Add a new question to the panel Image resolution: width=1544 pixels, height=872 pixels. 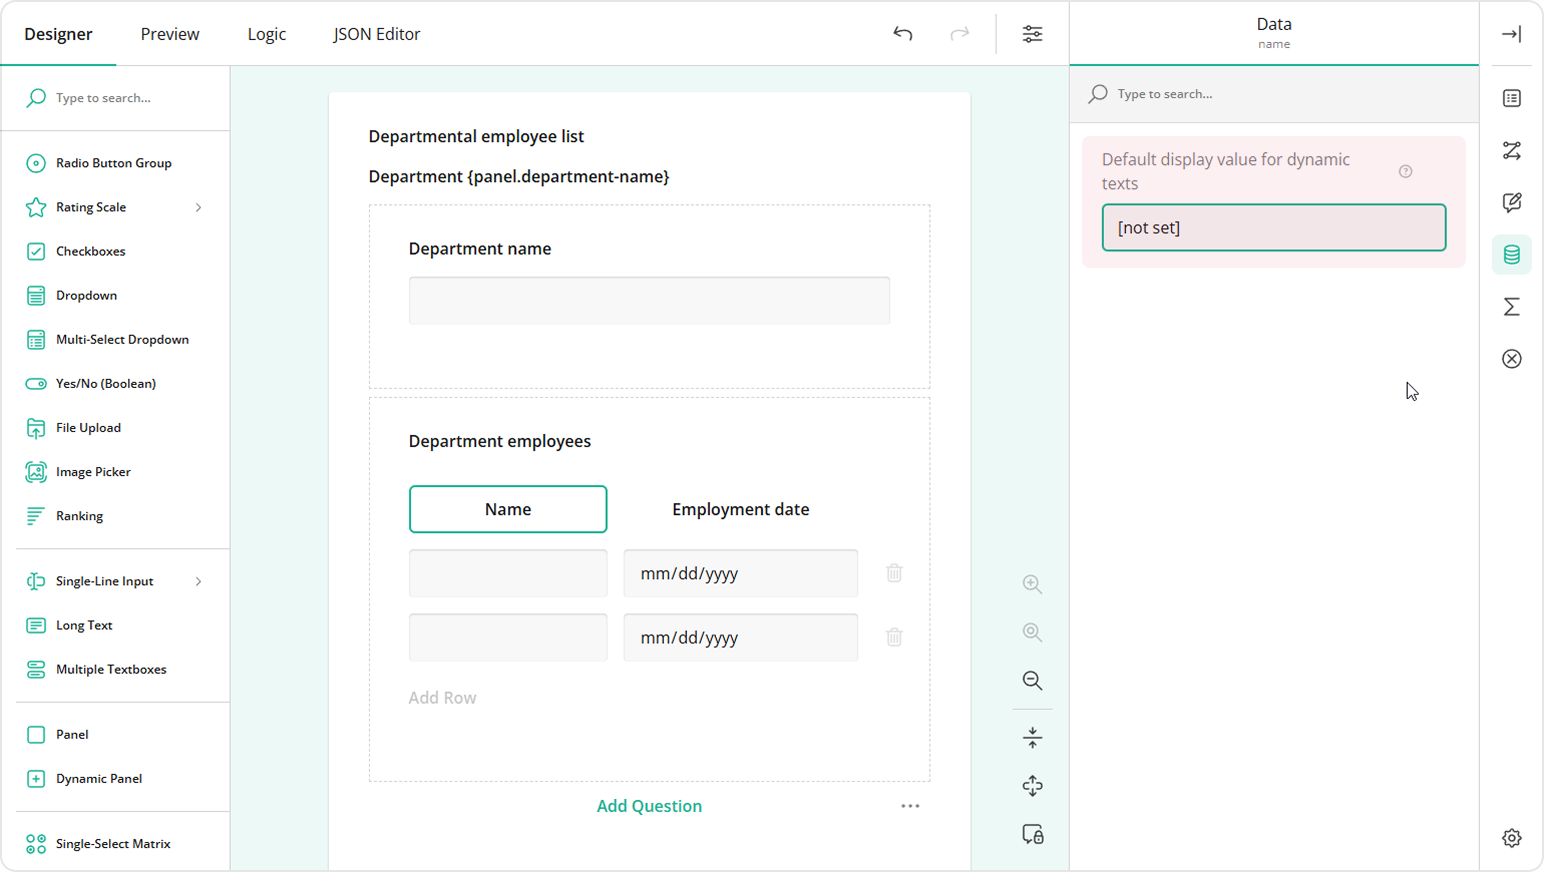649,805
